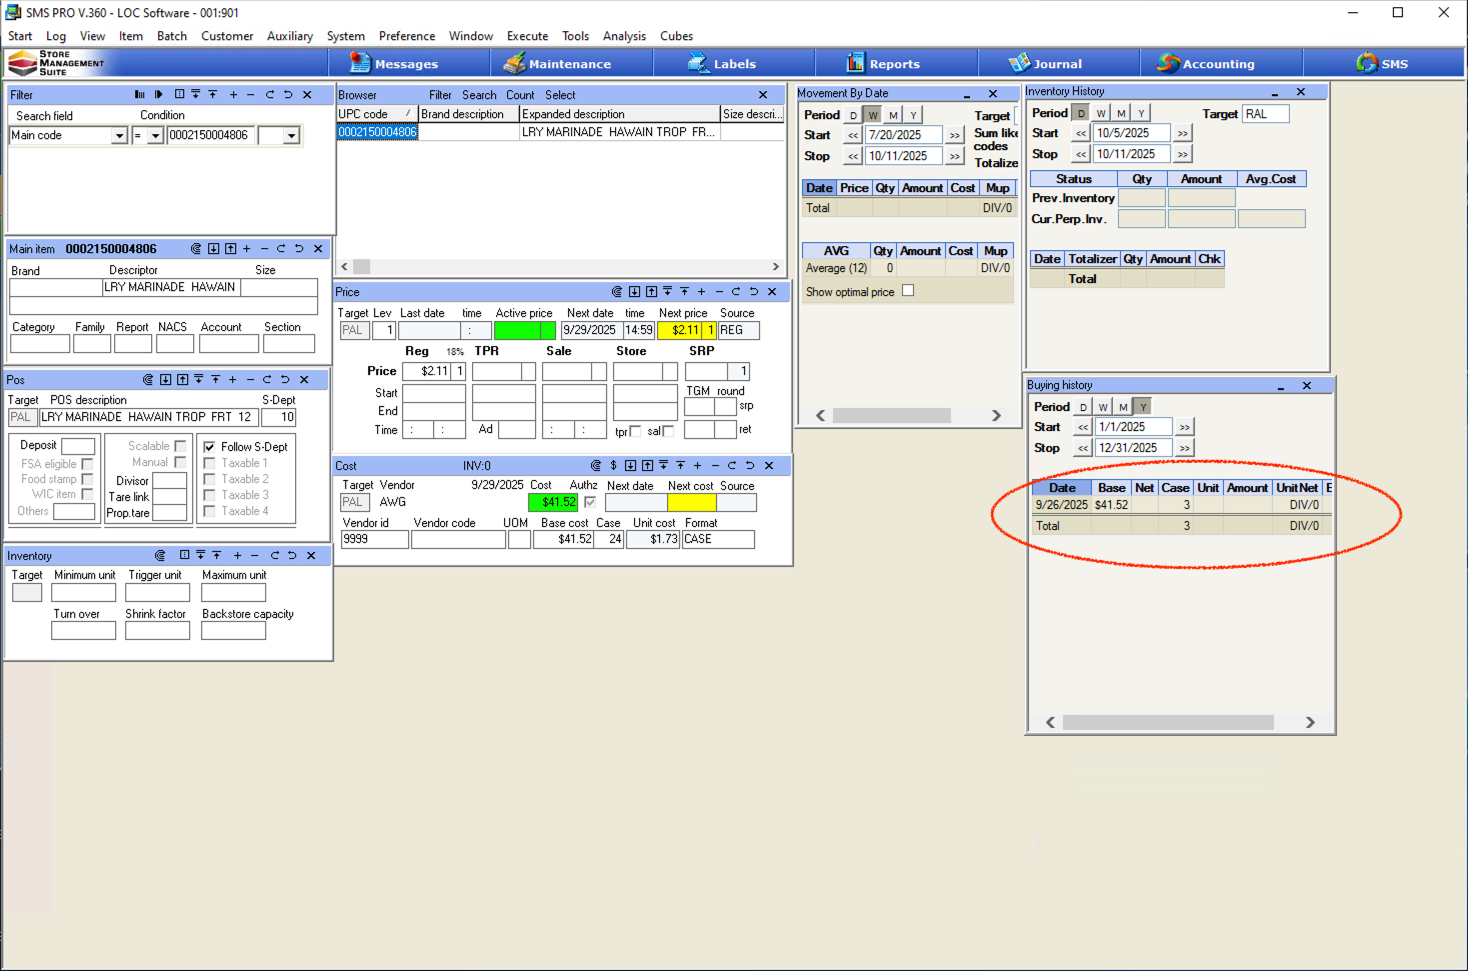Open the Cubes menu
The width and height of the screenshot is (1468, 971).
[676, 36]
